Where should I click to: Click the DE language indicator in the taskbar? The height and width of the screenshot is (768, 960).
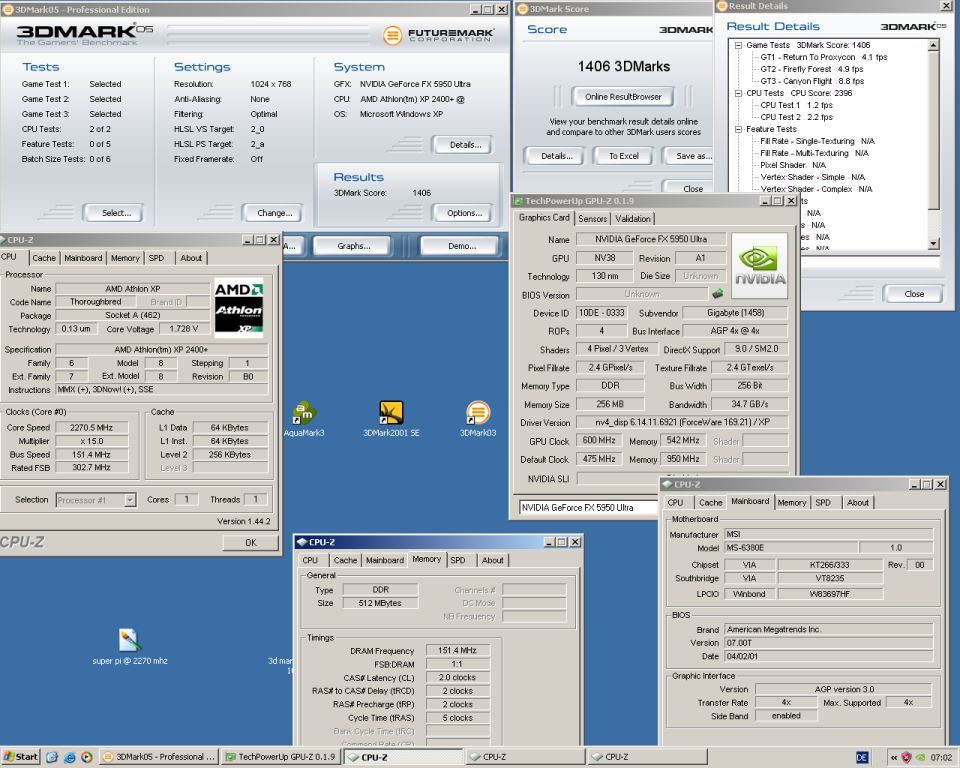[x=861, y=758]
